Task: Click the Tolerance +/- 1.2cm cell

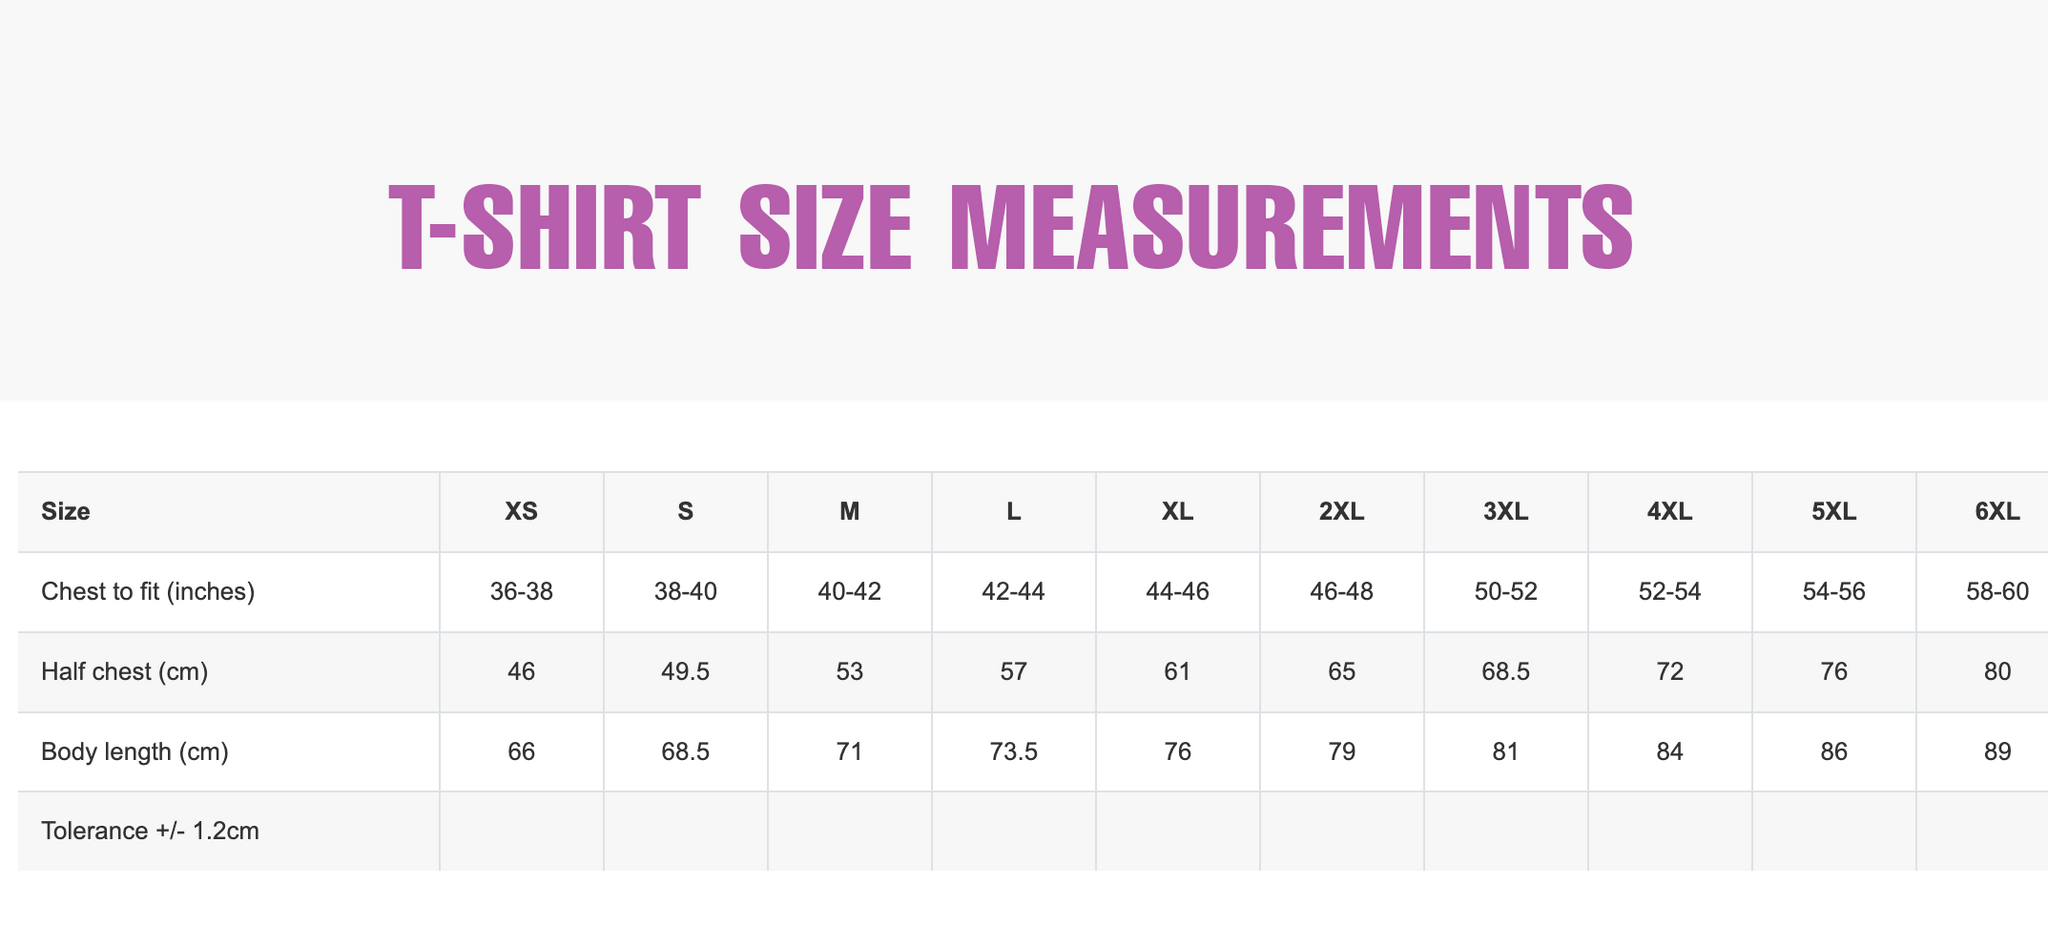Action: click(x=150, y=831)
